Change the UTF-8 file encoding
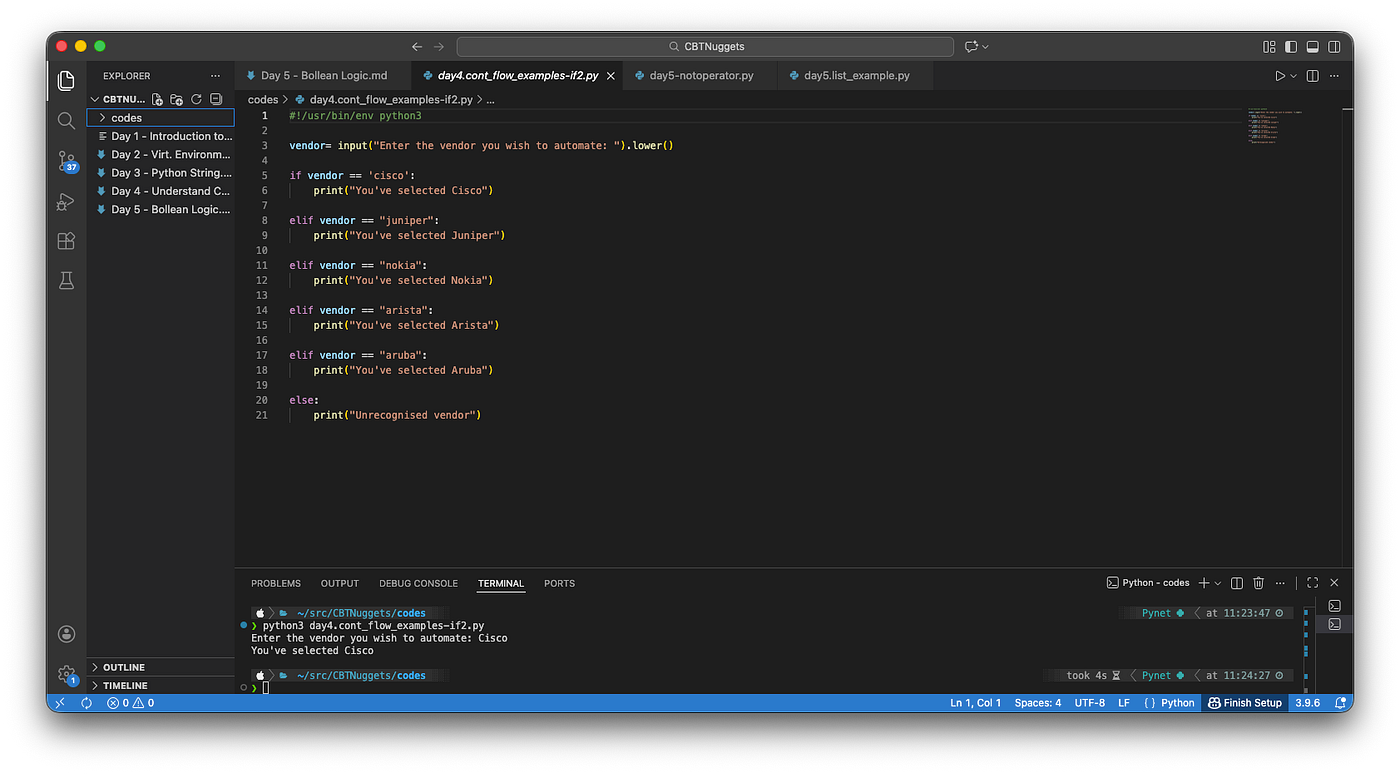 click(1090, 703)
